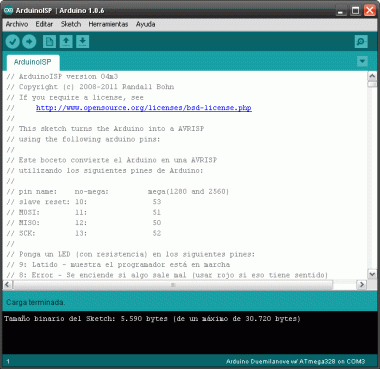
Task: Click the Verify checkmark icon
Action: [13, 42]
